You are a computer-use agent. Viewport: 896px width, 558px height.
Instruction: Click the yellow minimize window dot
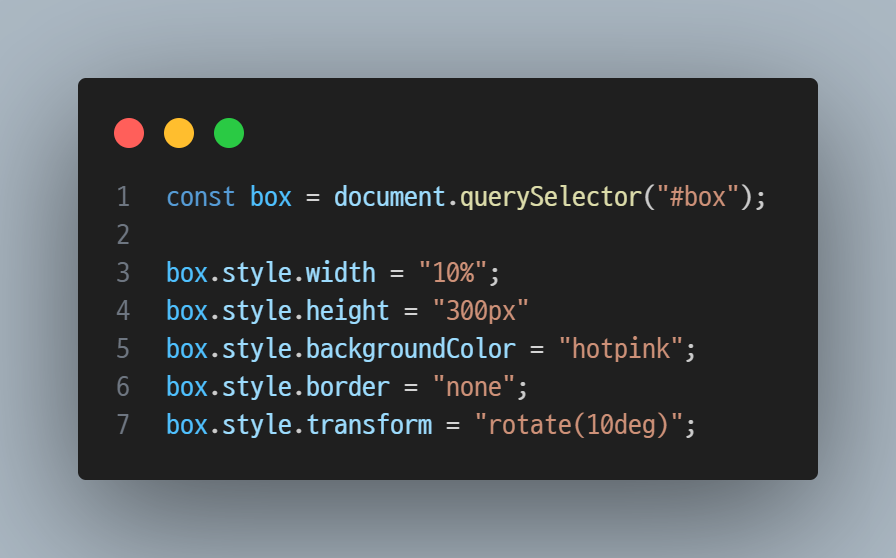pyautogui.click(x=179, y=133)
